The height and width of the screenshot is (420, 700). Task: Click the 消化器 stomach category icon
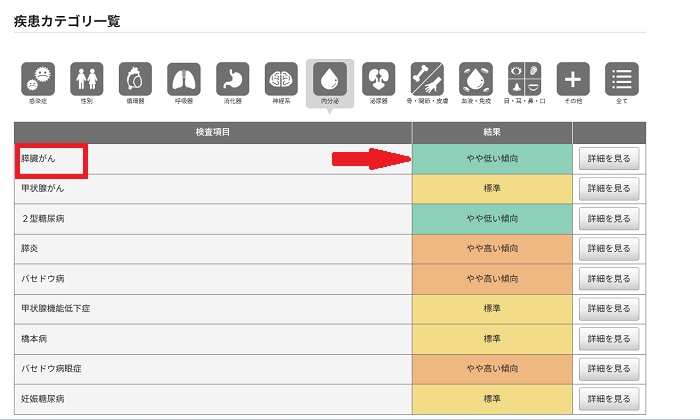click(233, 79)
